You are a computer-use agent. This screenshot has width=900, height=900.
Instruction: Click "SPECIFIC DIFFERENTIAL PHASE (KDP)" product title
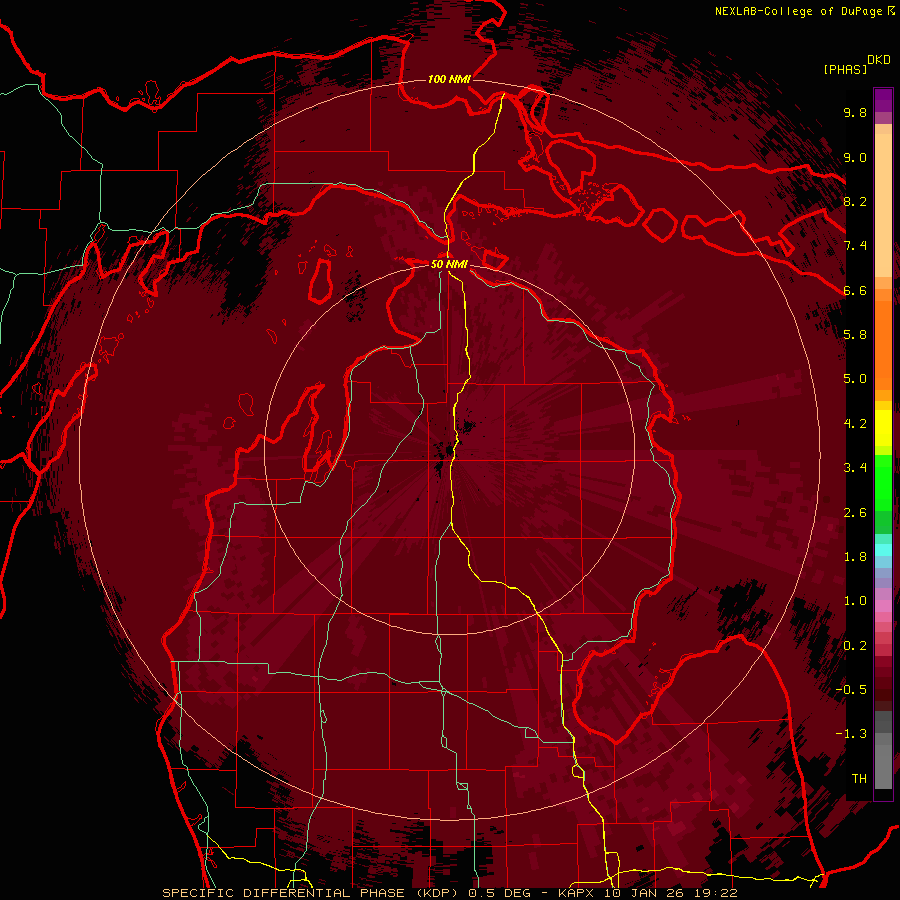pos(312,893)
